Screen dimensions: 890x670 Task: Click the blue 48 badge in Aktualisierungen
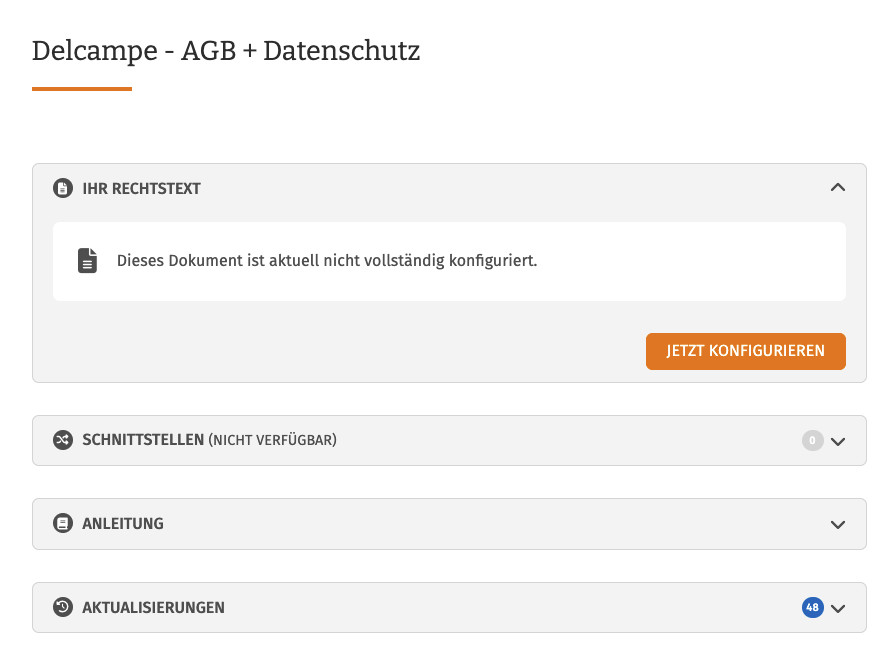coord(812,607)
